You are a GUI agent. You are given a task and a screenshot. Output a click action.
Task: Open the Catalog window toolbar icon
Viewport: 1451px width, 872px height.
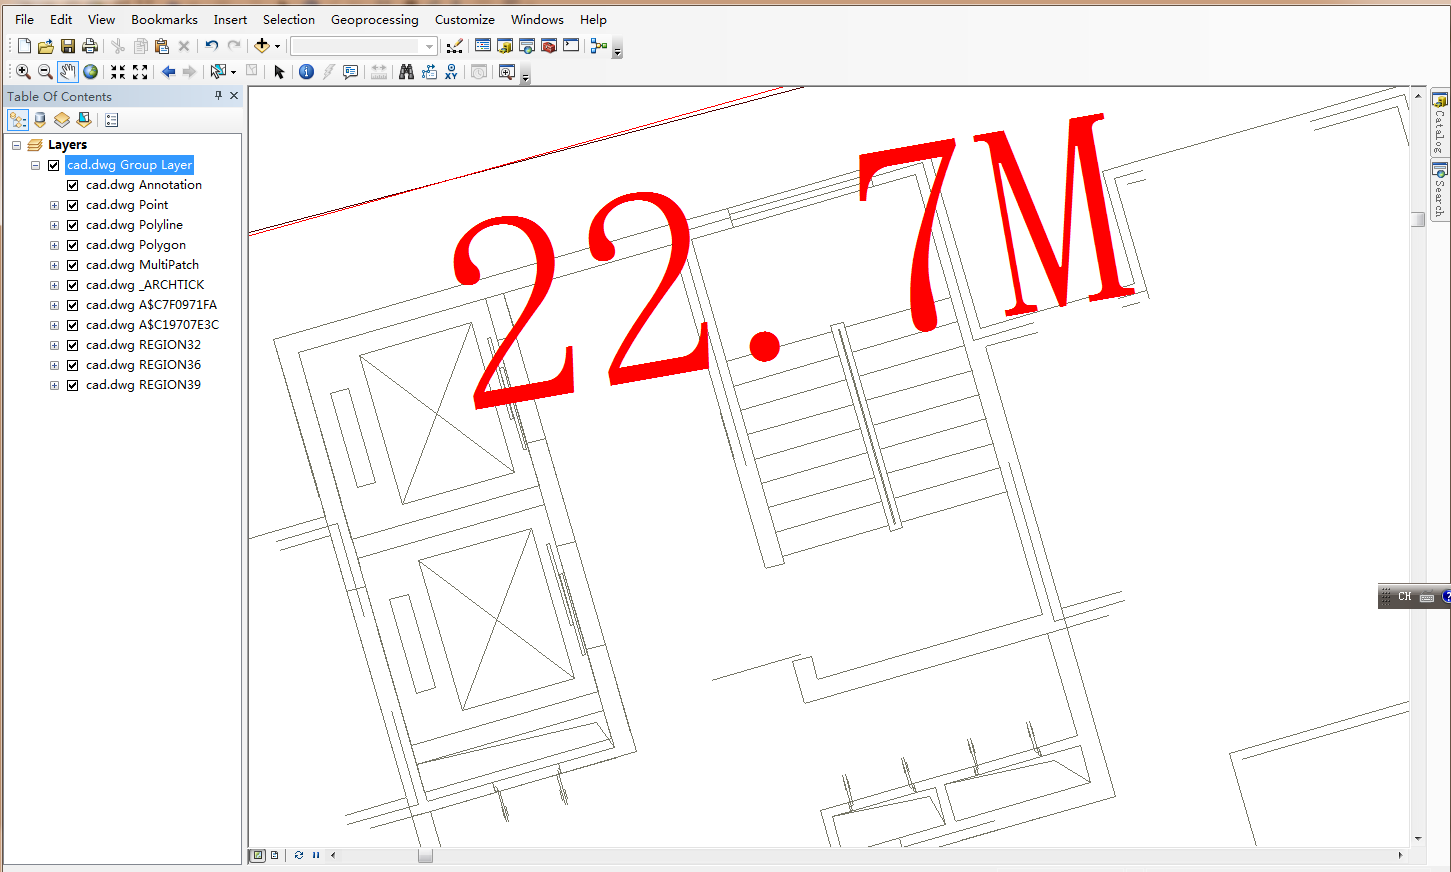(505, 46)
